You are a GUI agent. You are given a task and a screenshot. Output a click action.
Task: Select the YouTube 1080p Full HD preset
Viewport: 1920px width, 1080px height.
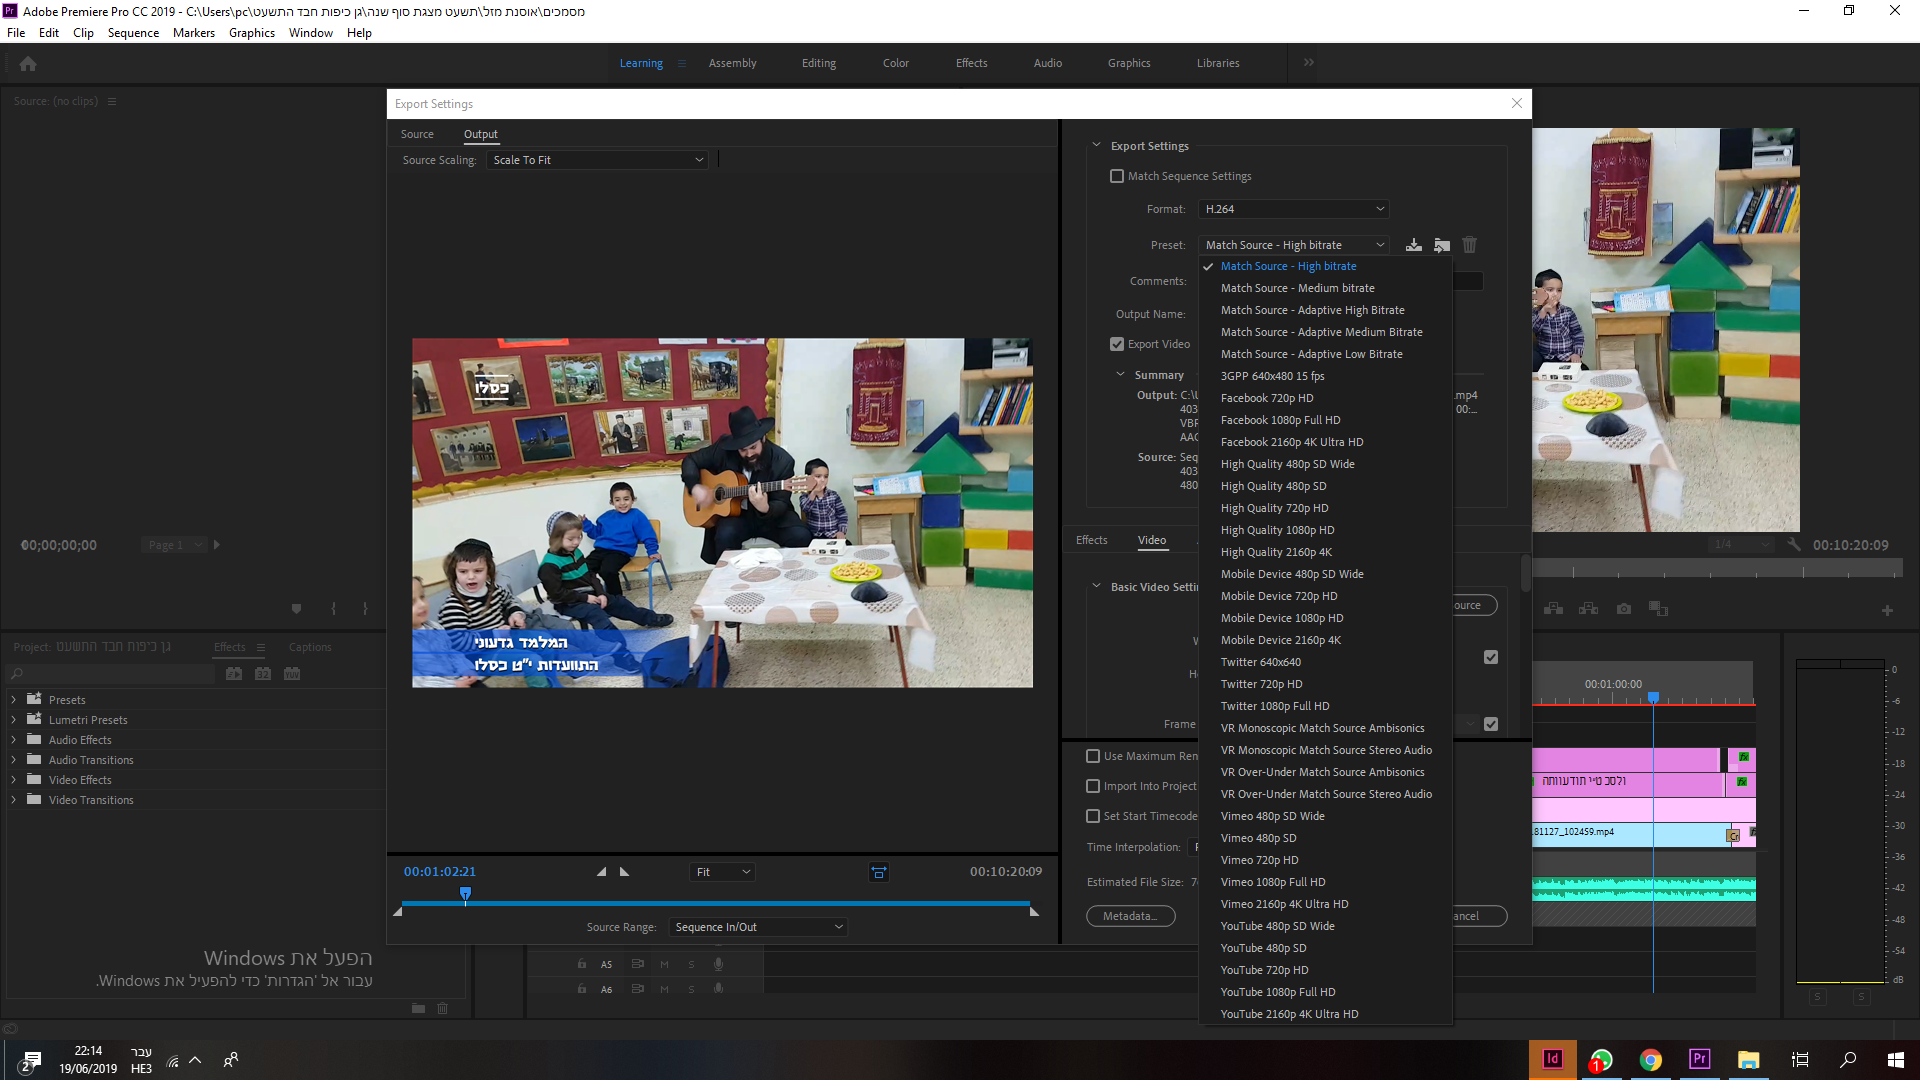[1277, 992]
